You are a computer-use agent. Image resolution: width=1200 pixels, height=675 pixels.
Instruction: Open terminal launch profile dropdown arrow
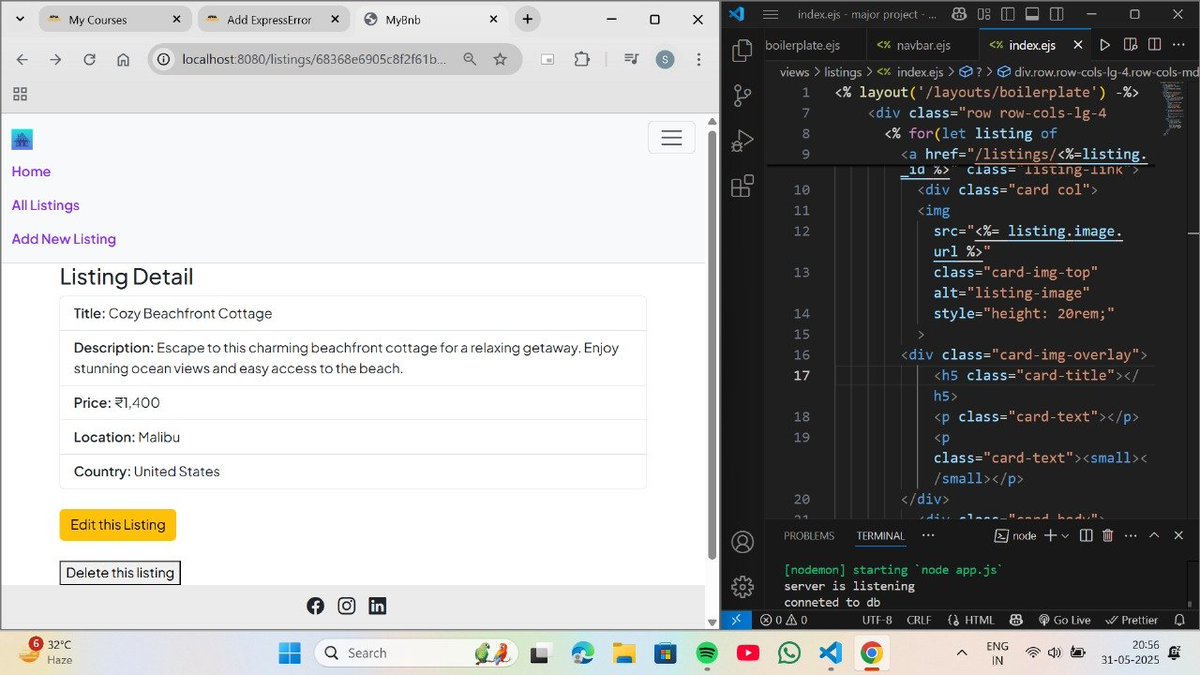click(1064, 537)
